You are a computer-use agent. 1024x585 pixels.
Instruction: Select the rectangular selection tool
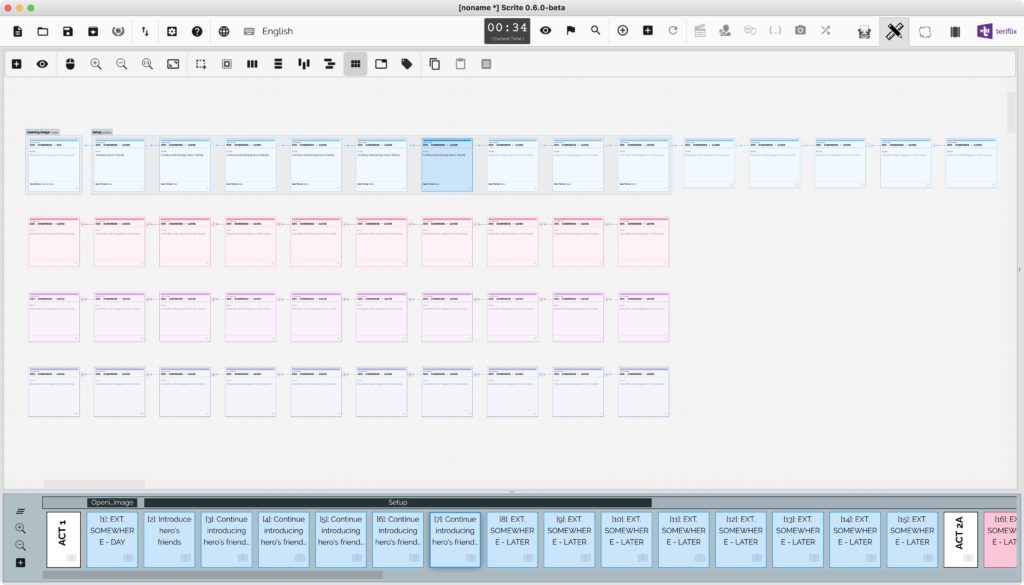coord(201,64)
